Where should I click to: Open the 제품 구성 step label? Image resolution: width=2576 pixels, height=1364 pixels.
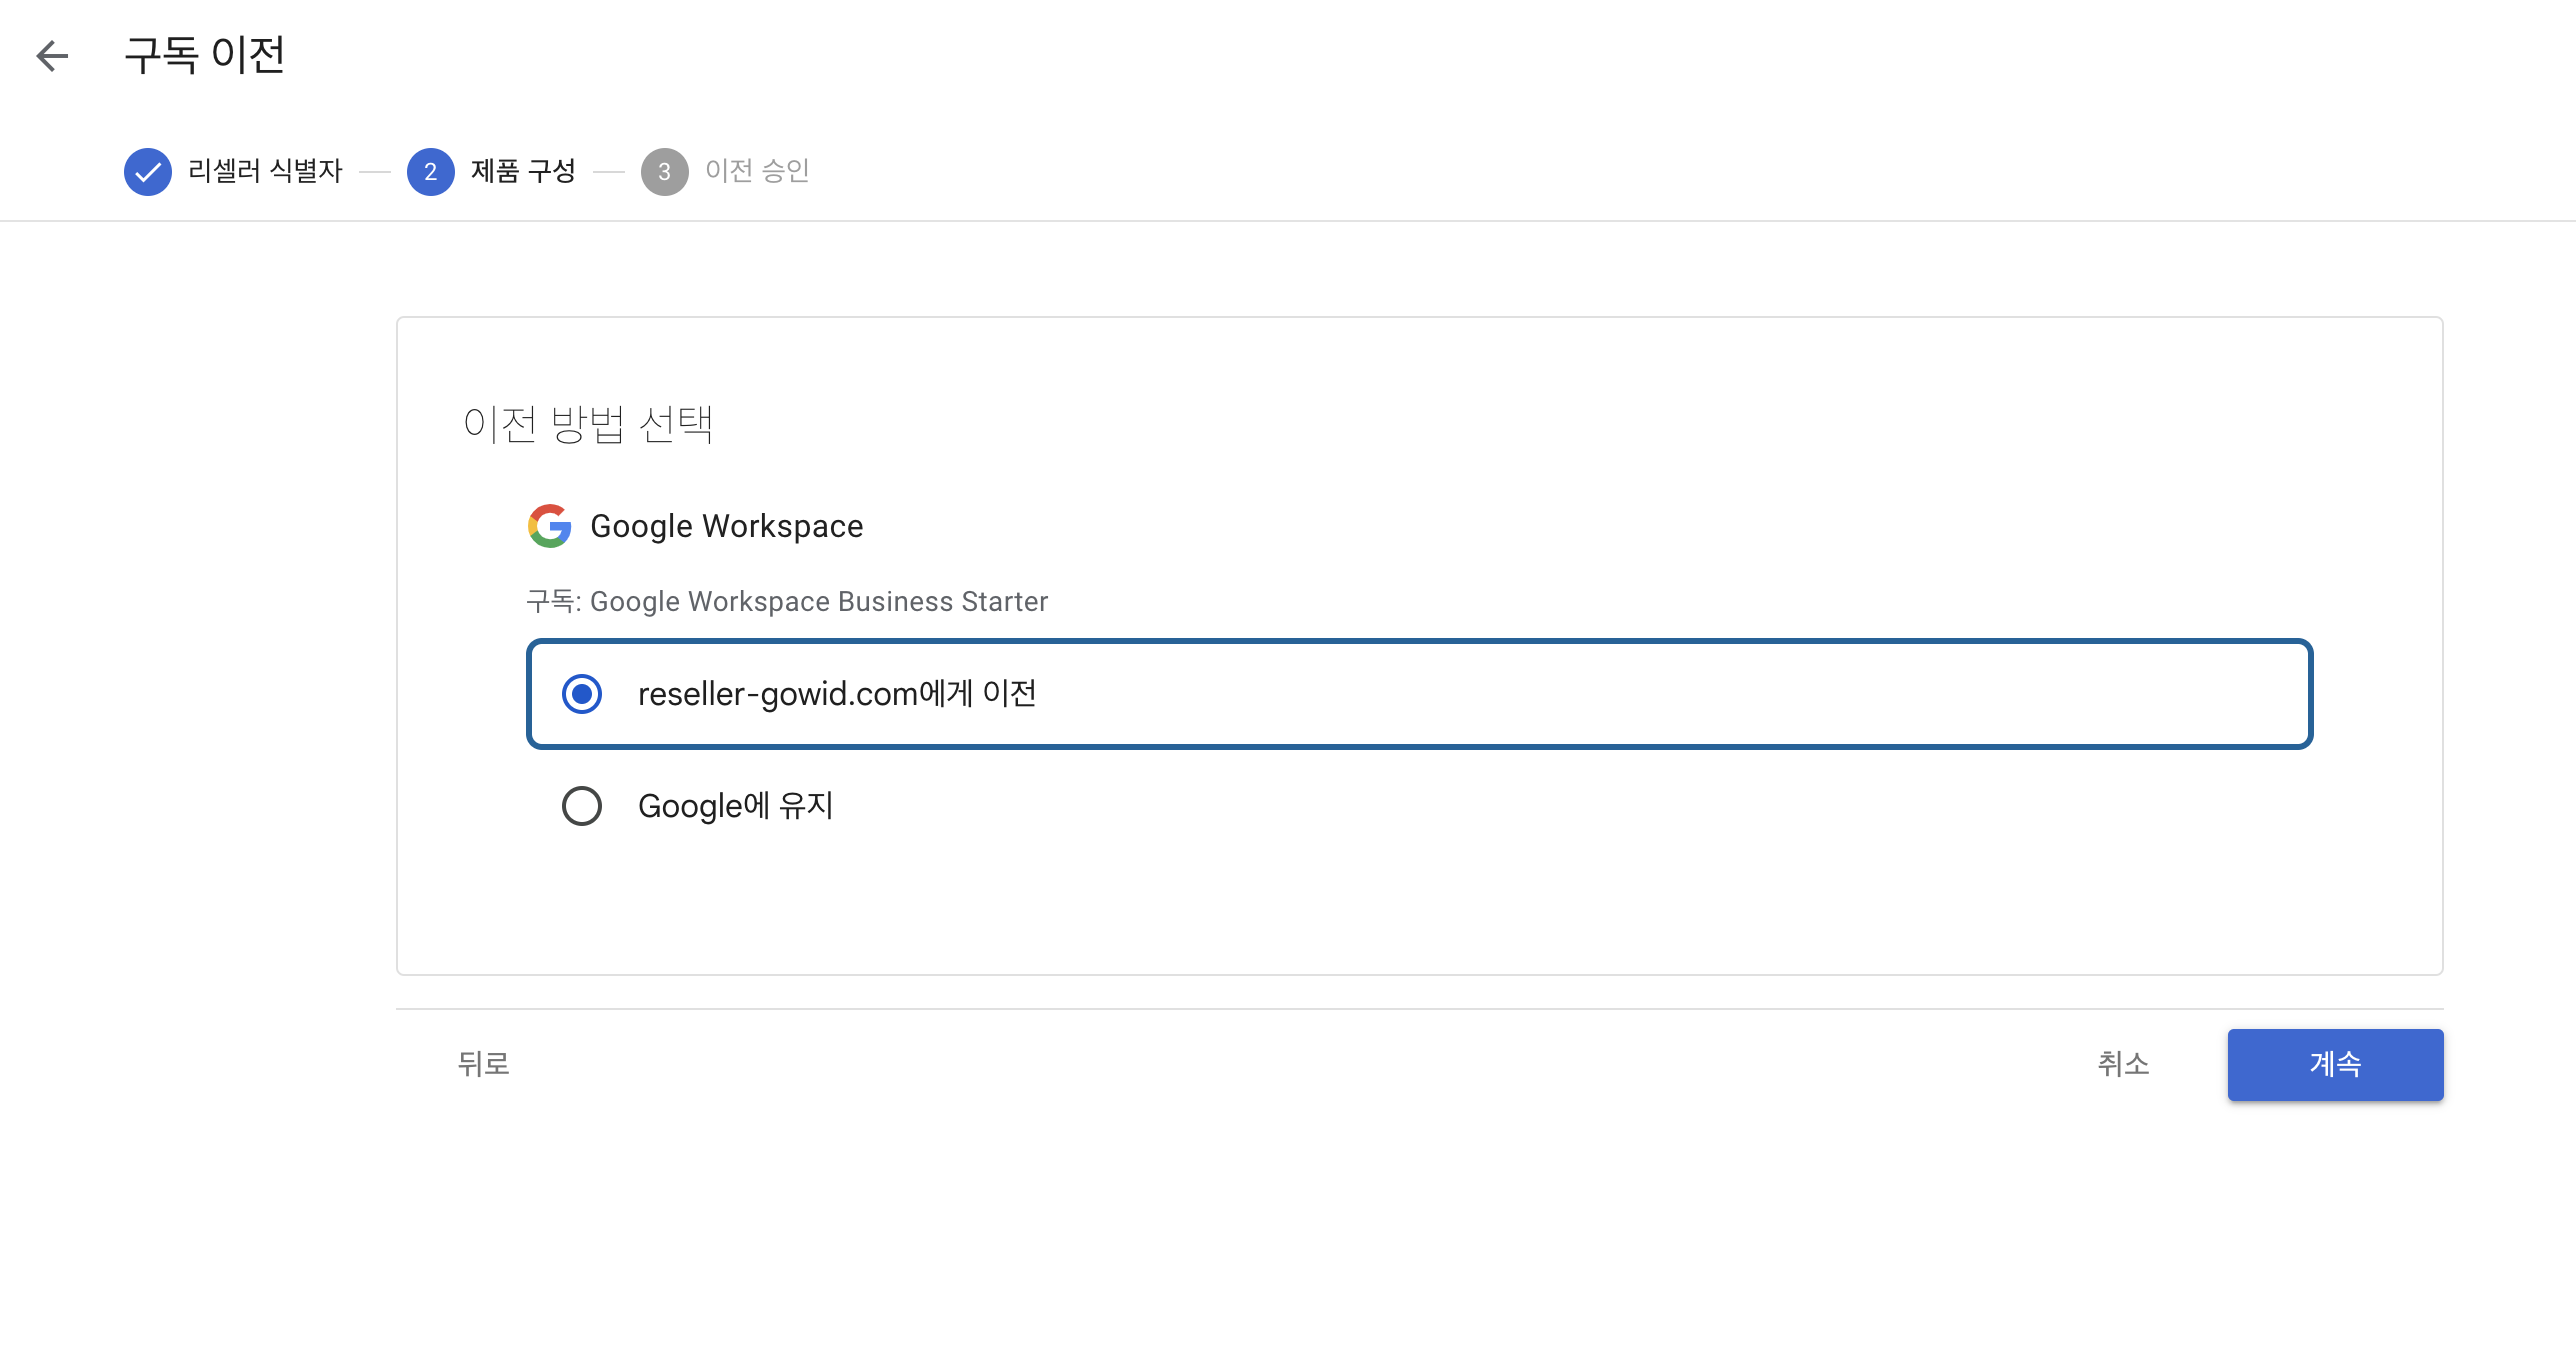point(523,171)
